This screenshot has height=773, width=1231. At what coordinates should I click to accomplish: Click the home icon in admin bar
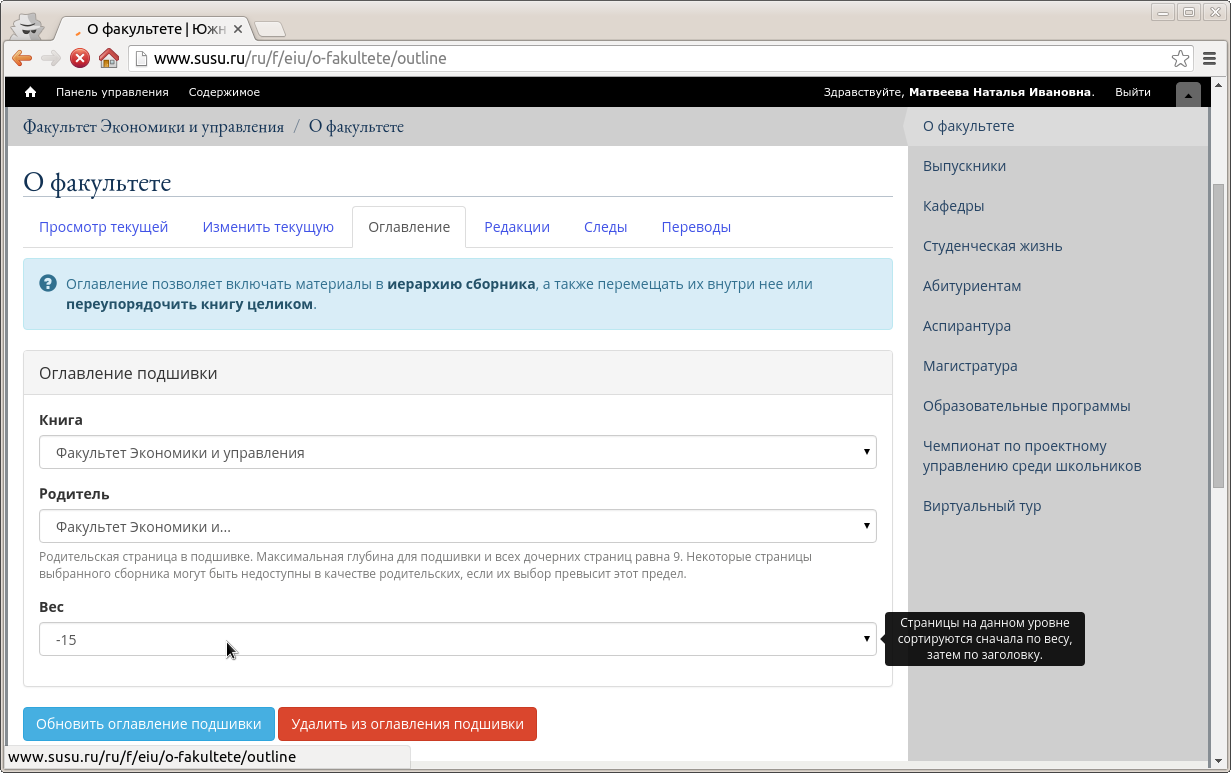point(30,92)
